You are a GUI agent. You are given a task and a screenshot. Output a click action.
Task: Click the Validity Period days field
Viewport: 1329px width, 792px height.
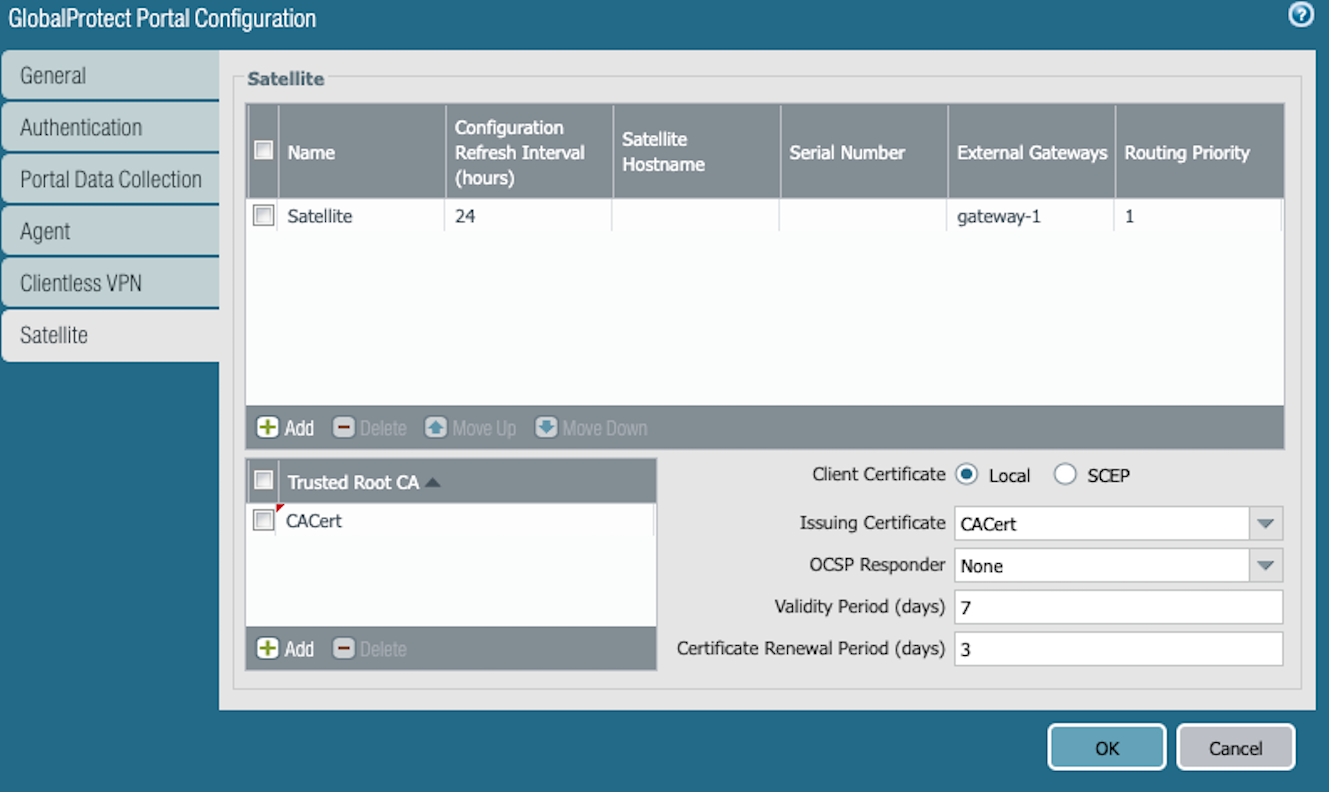(1117, 607)
